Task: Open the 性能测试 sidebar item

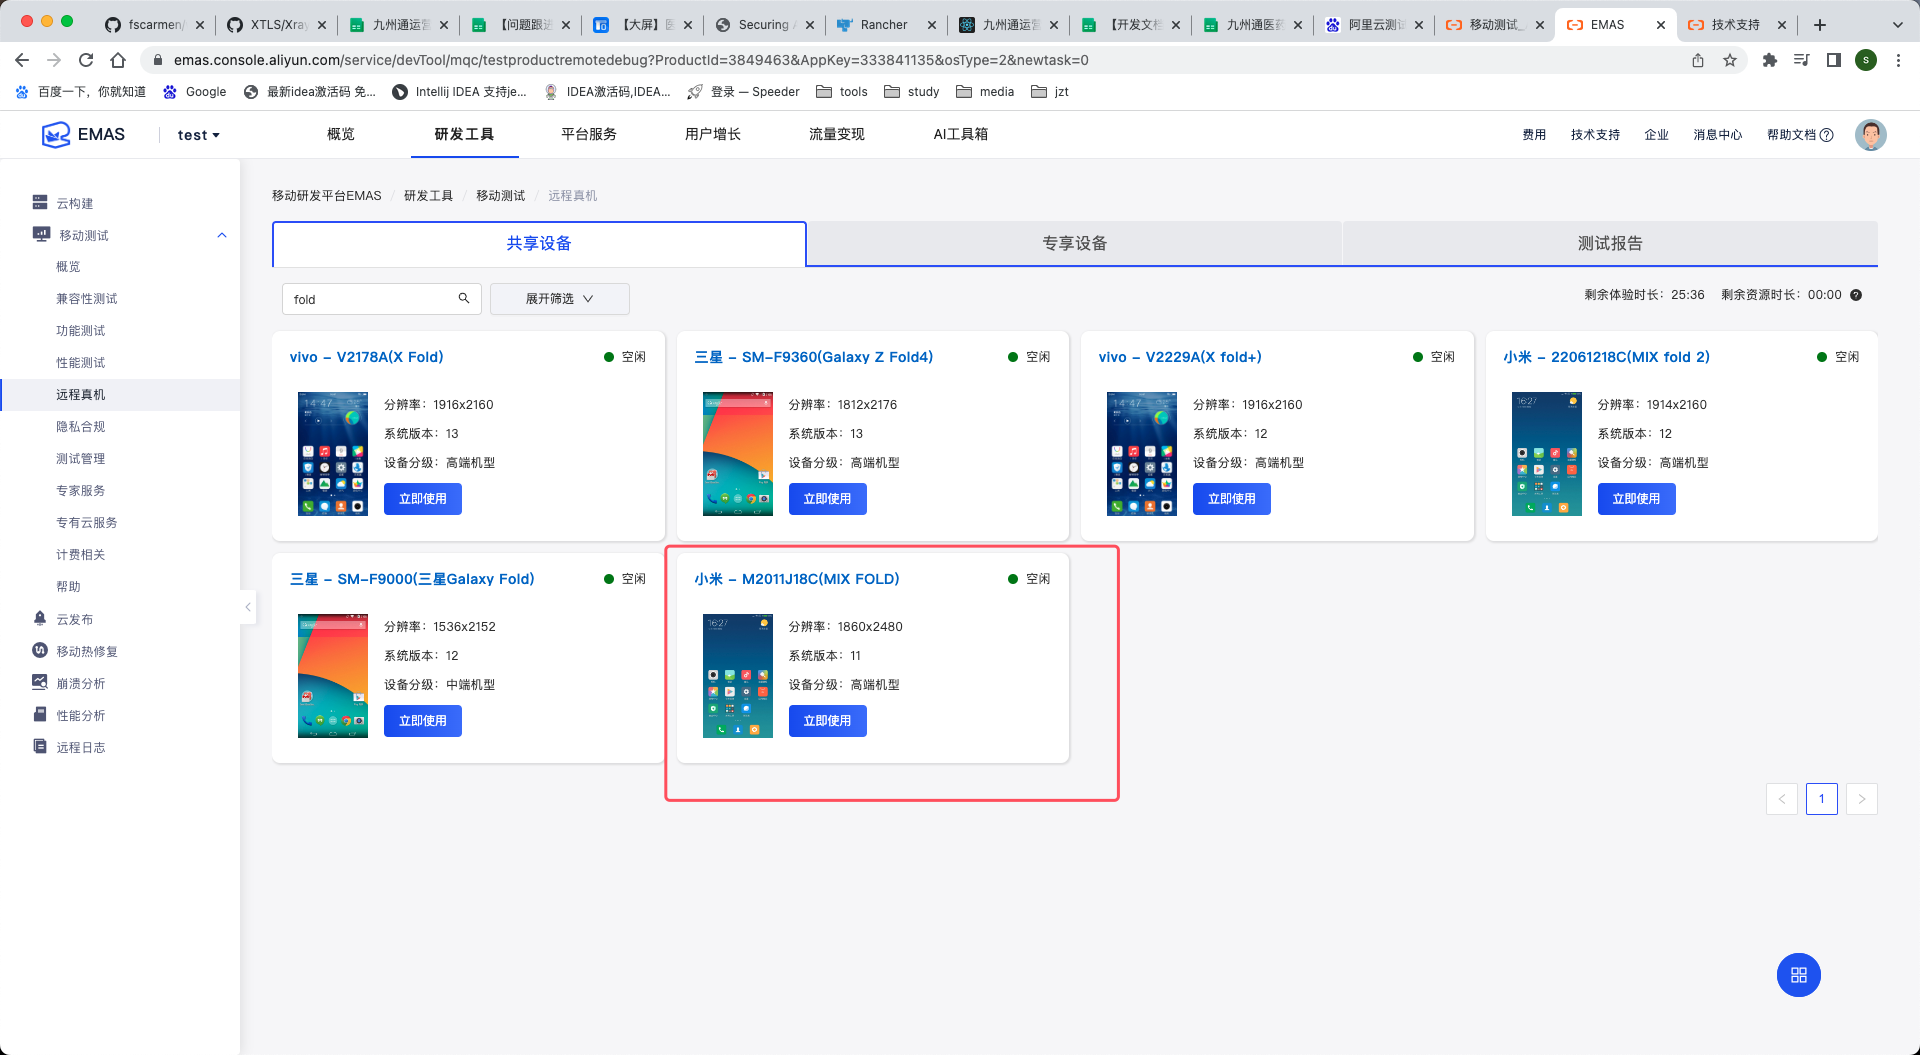Action: [81, 363]
